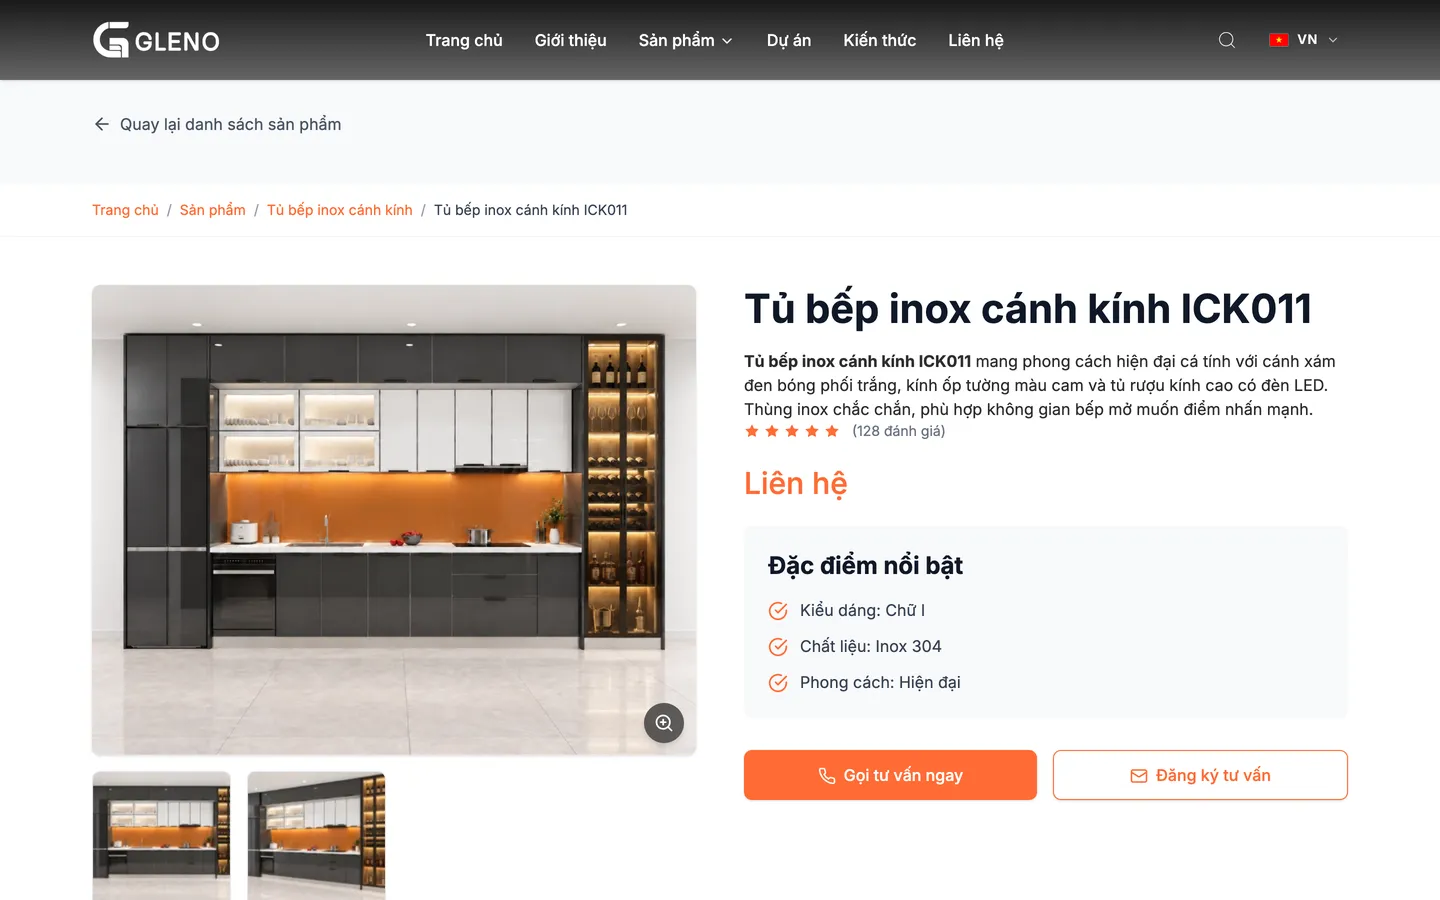This screenshot has width=1440, height=900.
Task: Open the Dự án page
Action: click(x=789, y=40)
